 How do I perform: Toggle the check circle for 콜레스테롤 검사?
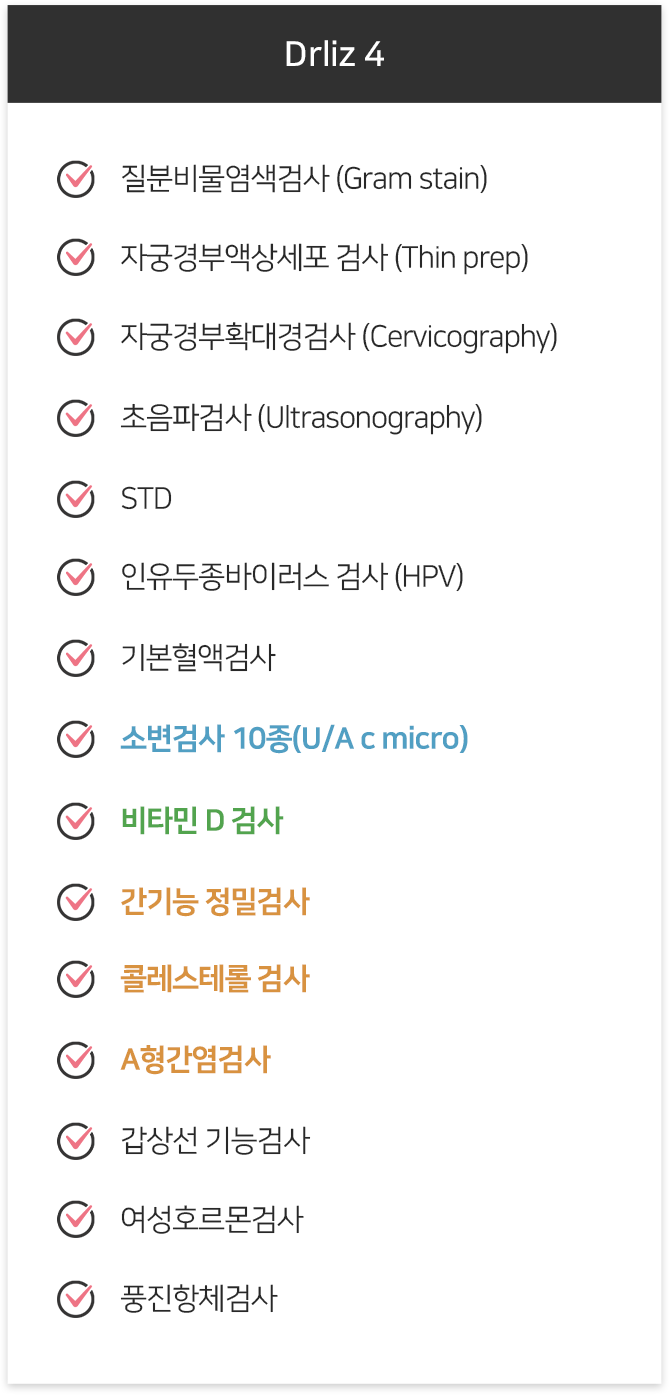pos(76,979)
